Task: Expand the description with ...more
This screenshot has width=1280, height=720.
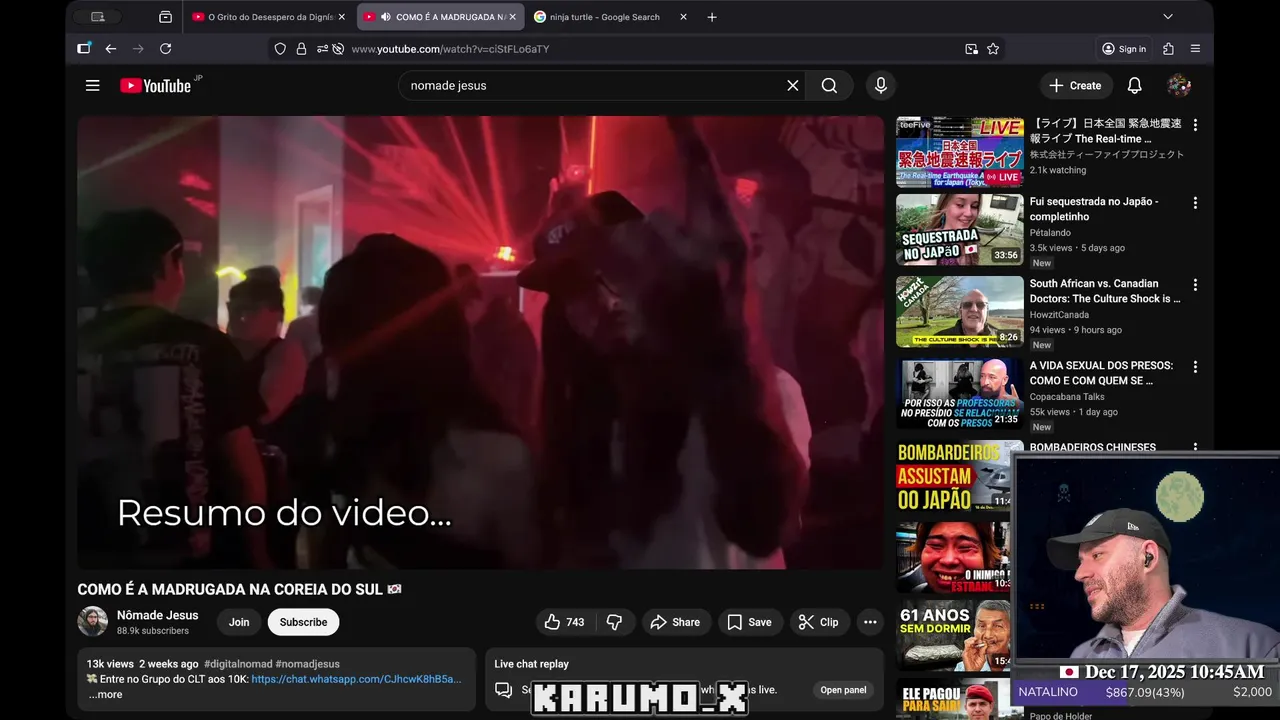Action: (105, 695)
